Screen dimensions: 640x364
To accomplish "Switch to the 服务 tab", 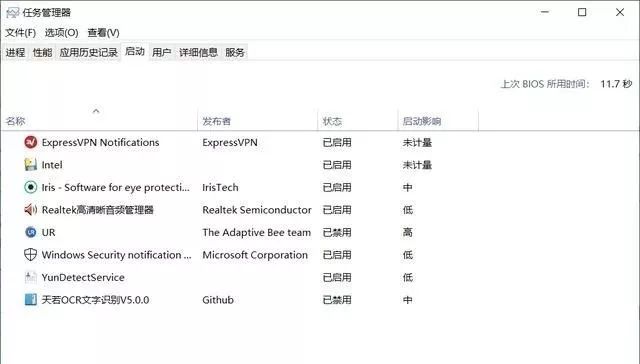I will pyautogui.click(x=235, y=52).
